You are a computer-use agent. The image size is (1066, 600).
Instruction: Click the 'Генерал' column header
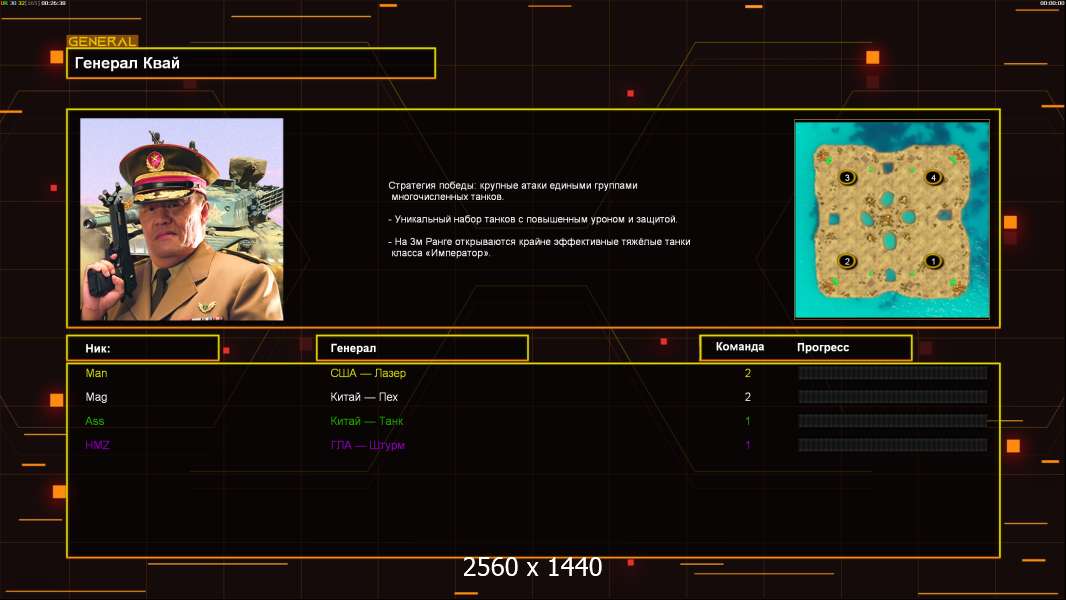pyautogui.click(x=421, y=348)
